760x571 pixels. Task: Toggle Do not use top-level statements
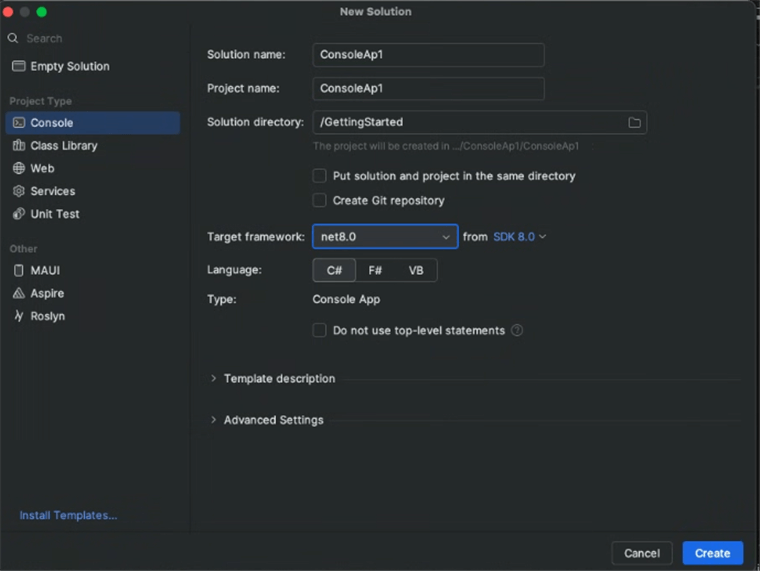320,331
